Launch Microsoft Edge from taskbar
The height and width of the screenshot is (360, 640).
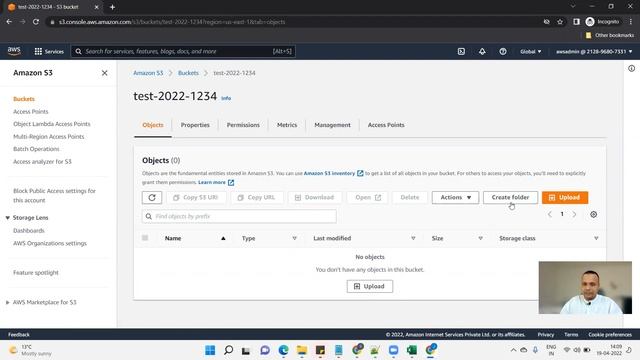pos(283,350)
